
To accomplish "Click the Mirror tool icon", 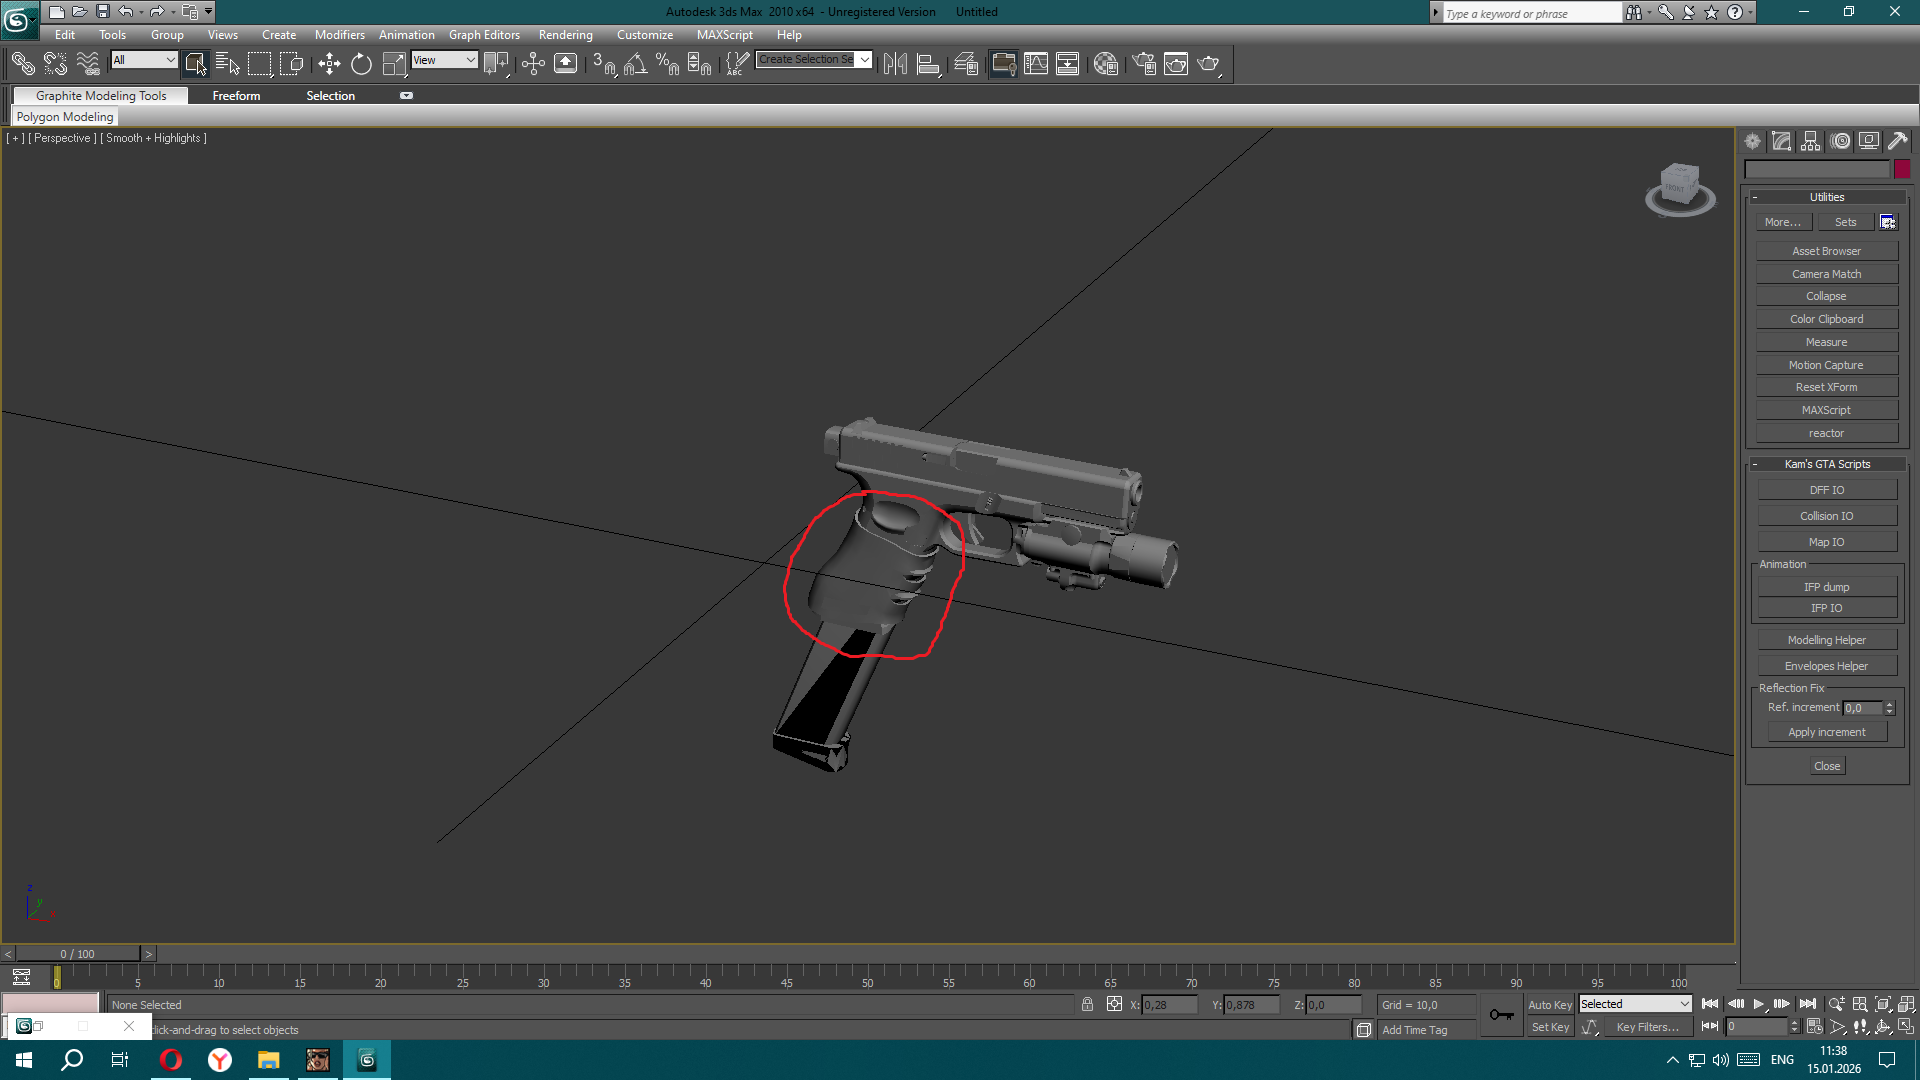I will [895, 64].
